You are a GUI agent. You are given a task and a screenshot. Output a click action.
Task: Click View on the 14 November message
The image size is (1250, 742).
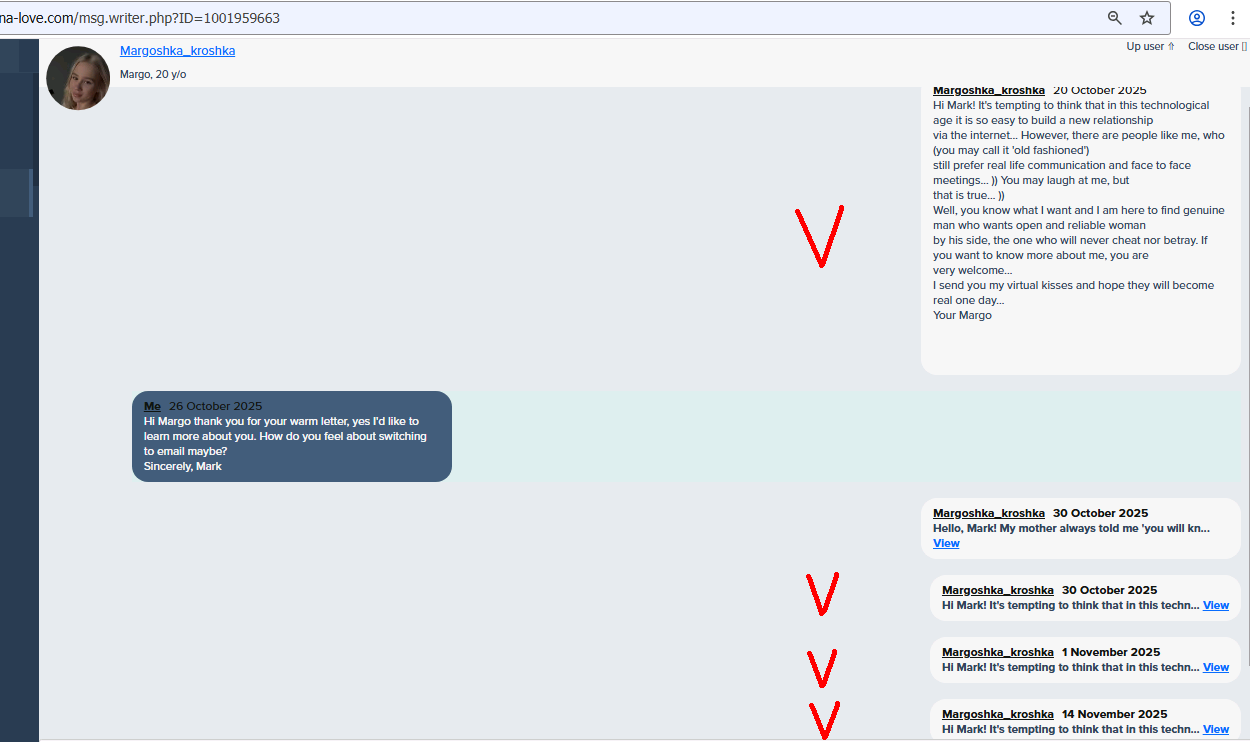(1216, 729)
